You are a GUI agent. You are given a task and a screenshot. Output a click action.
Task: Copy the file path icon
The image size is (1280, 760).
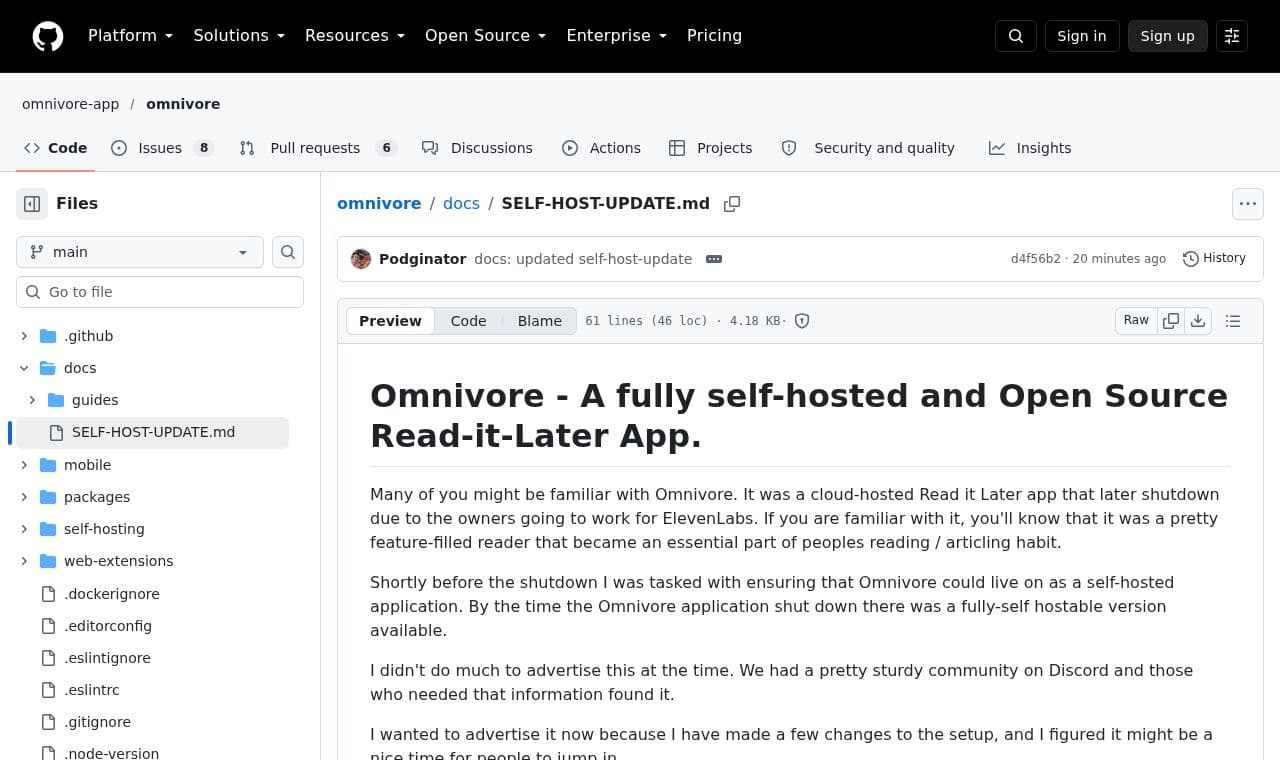(x=732, y=204)
